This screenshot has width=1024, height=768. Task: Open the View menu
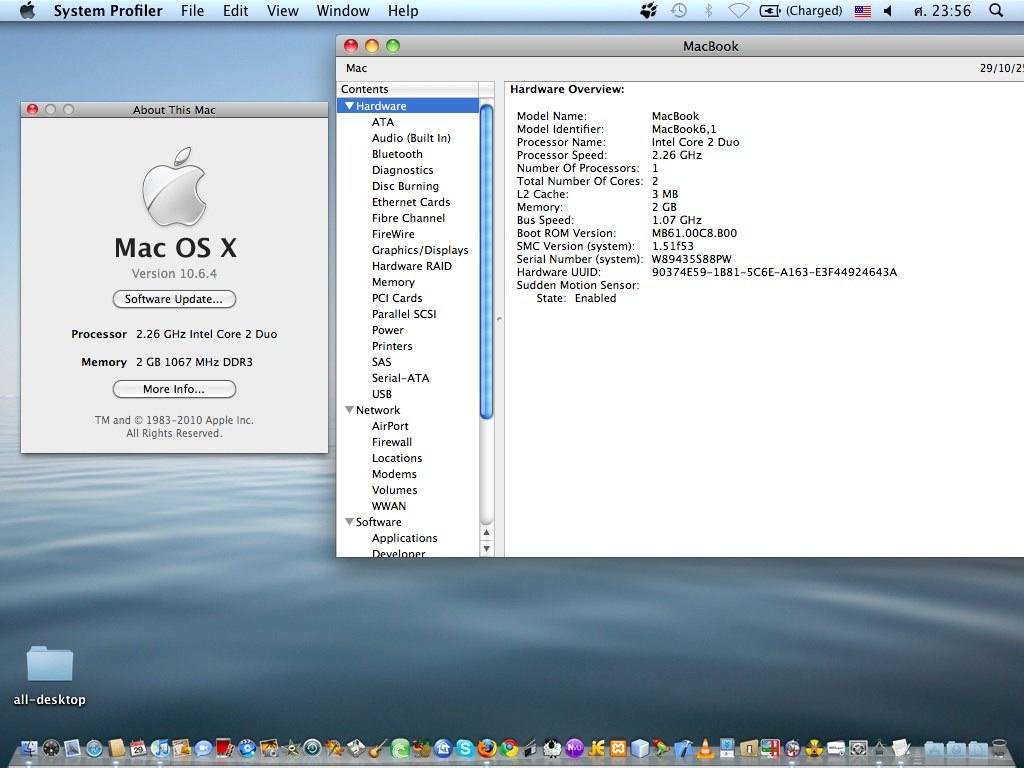(x=283, y=11)
